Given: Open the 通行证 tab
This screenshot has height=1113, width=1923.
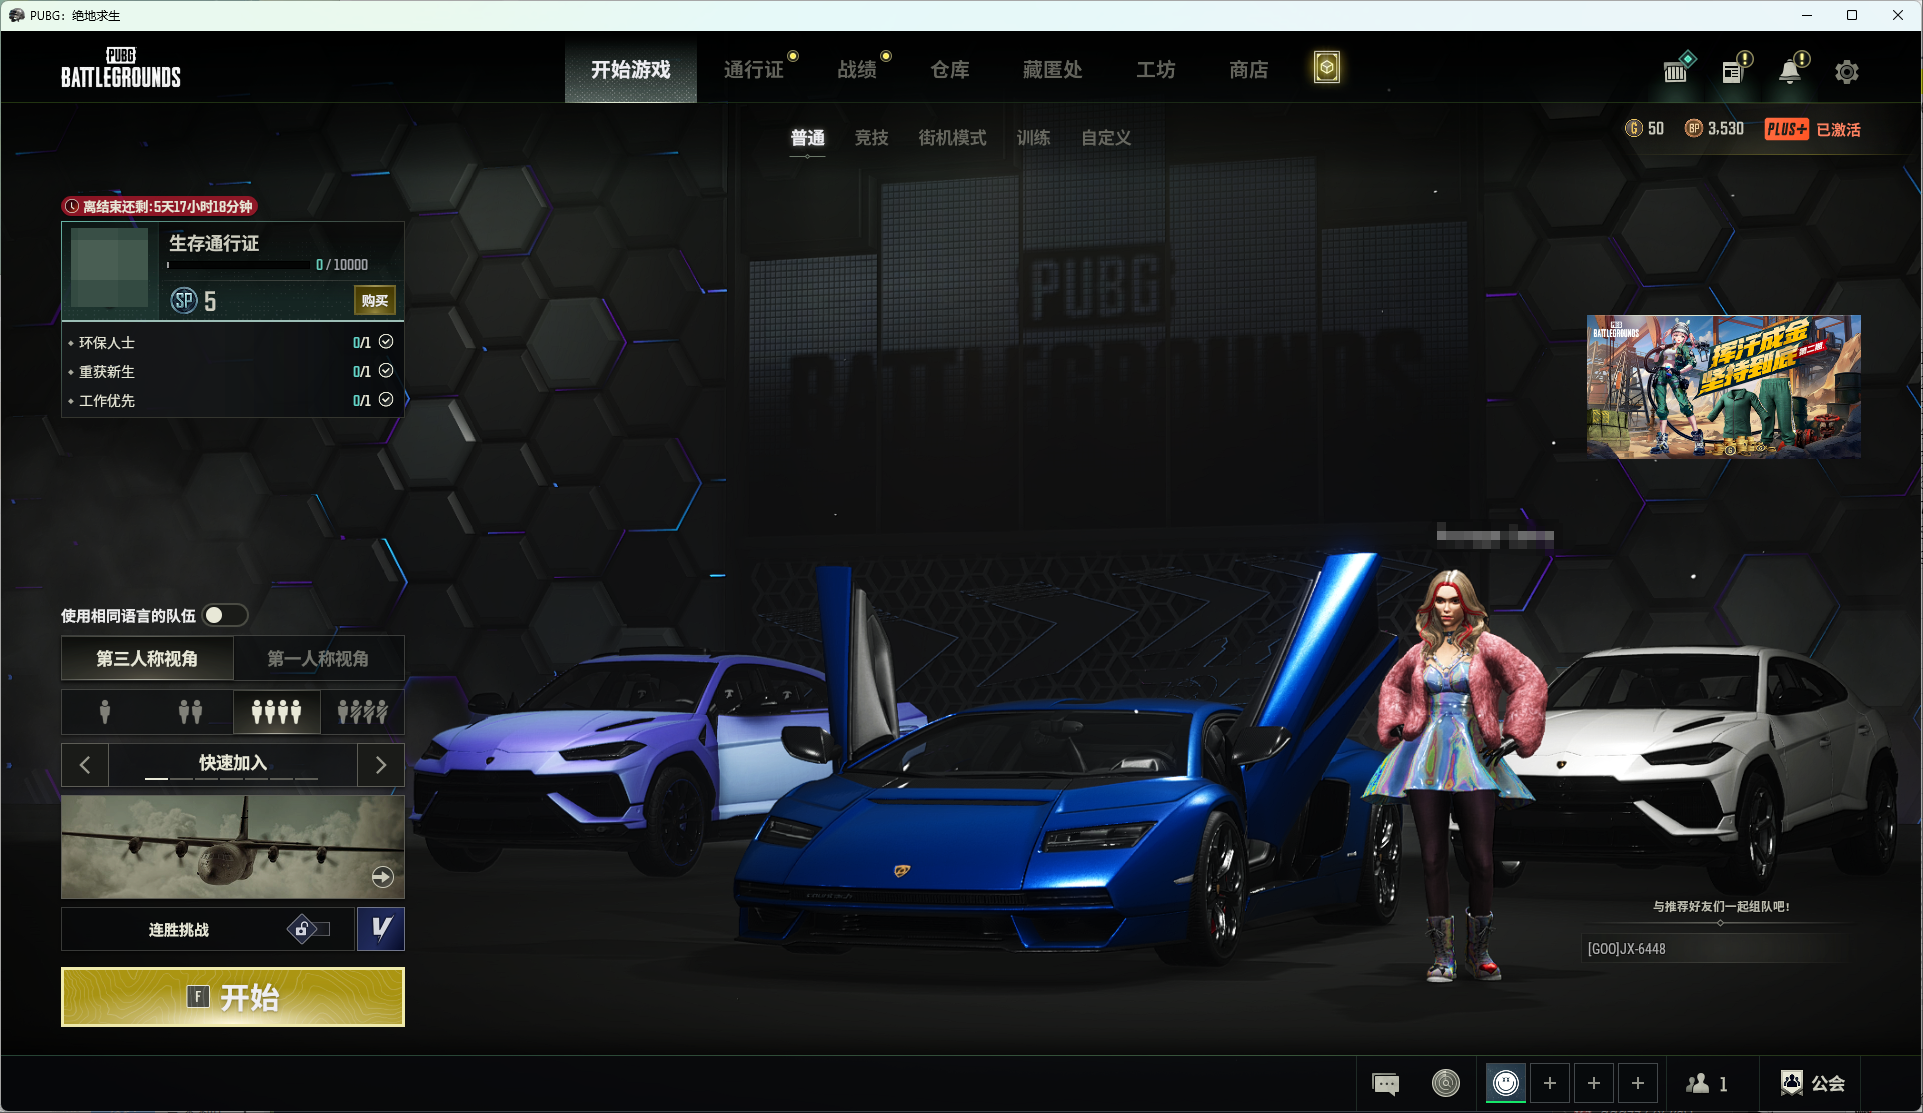Looking at the screenshot, I should [754, 70].
